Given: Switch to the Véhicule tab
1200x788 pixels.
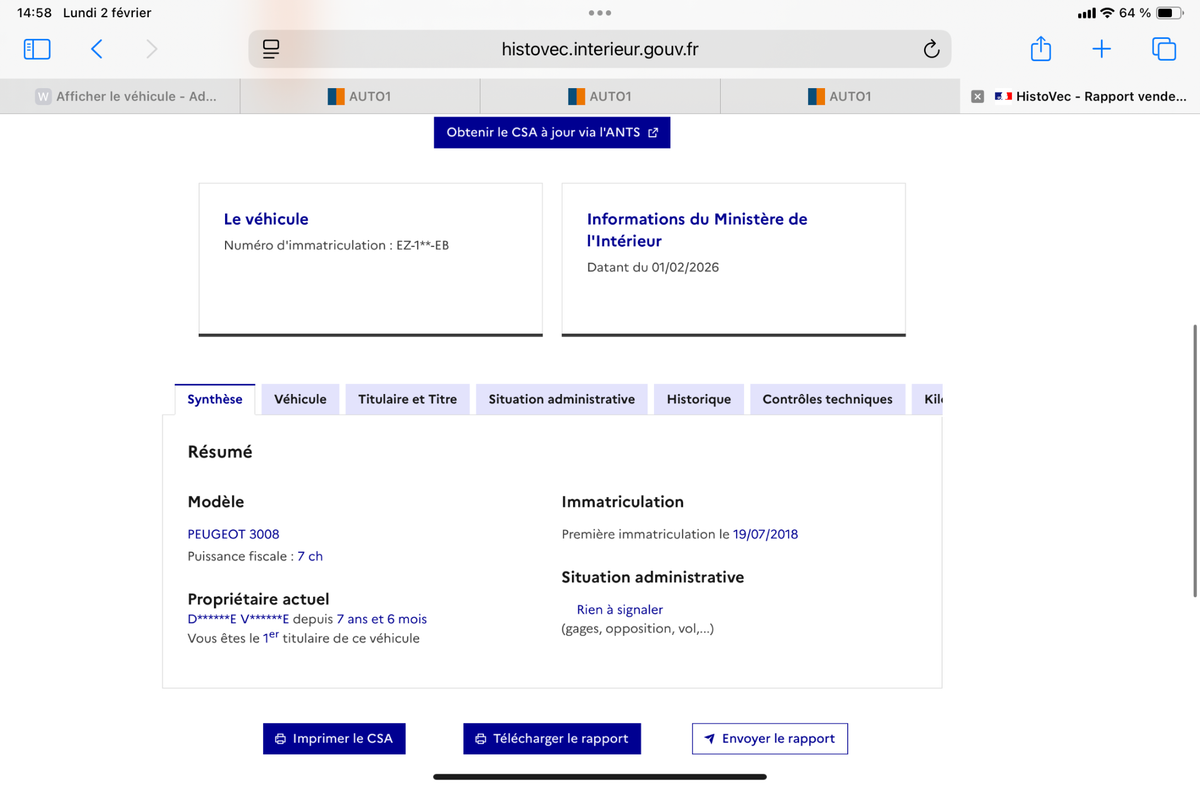Looking at the screenshot, I should (x=300, y=399).
